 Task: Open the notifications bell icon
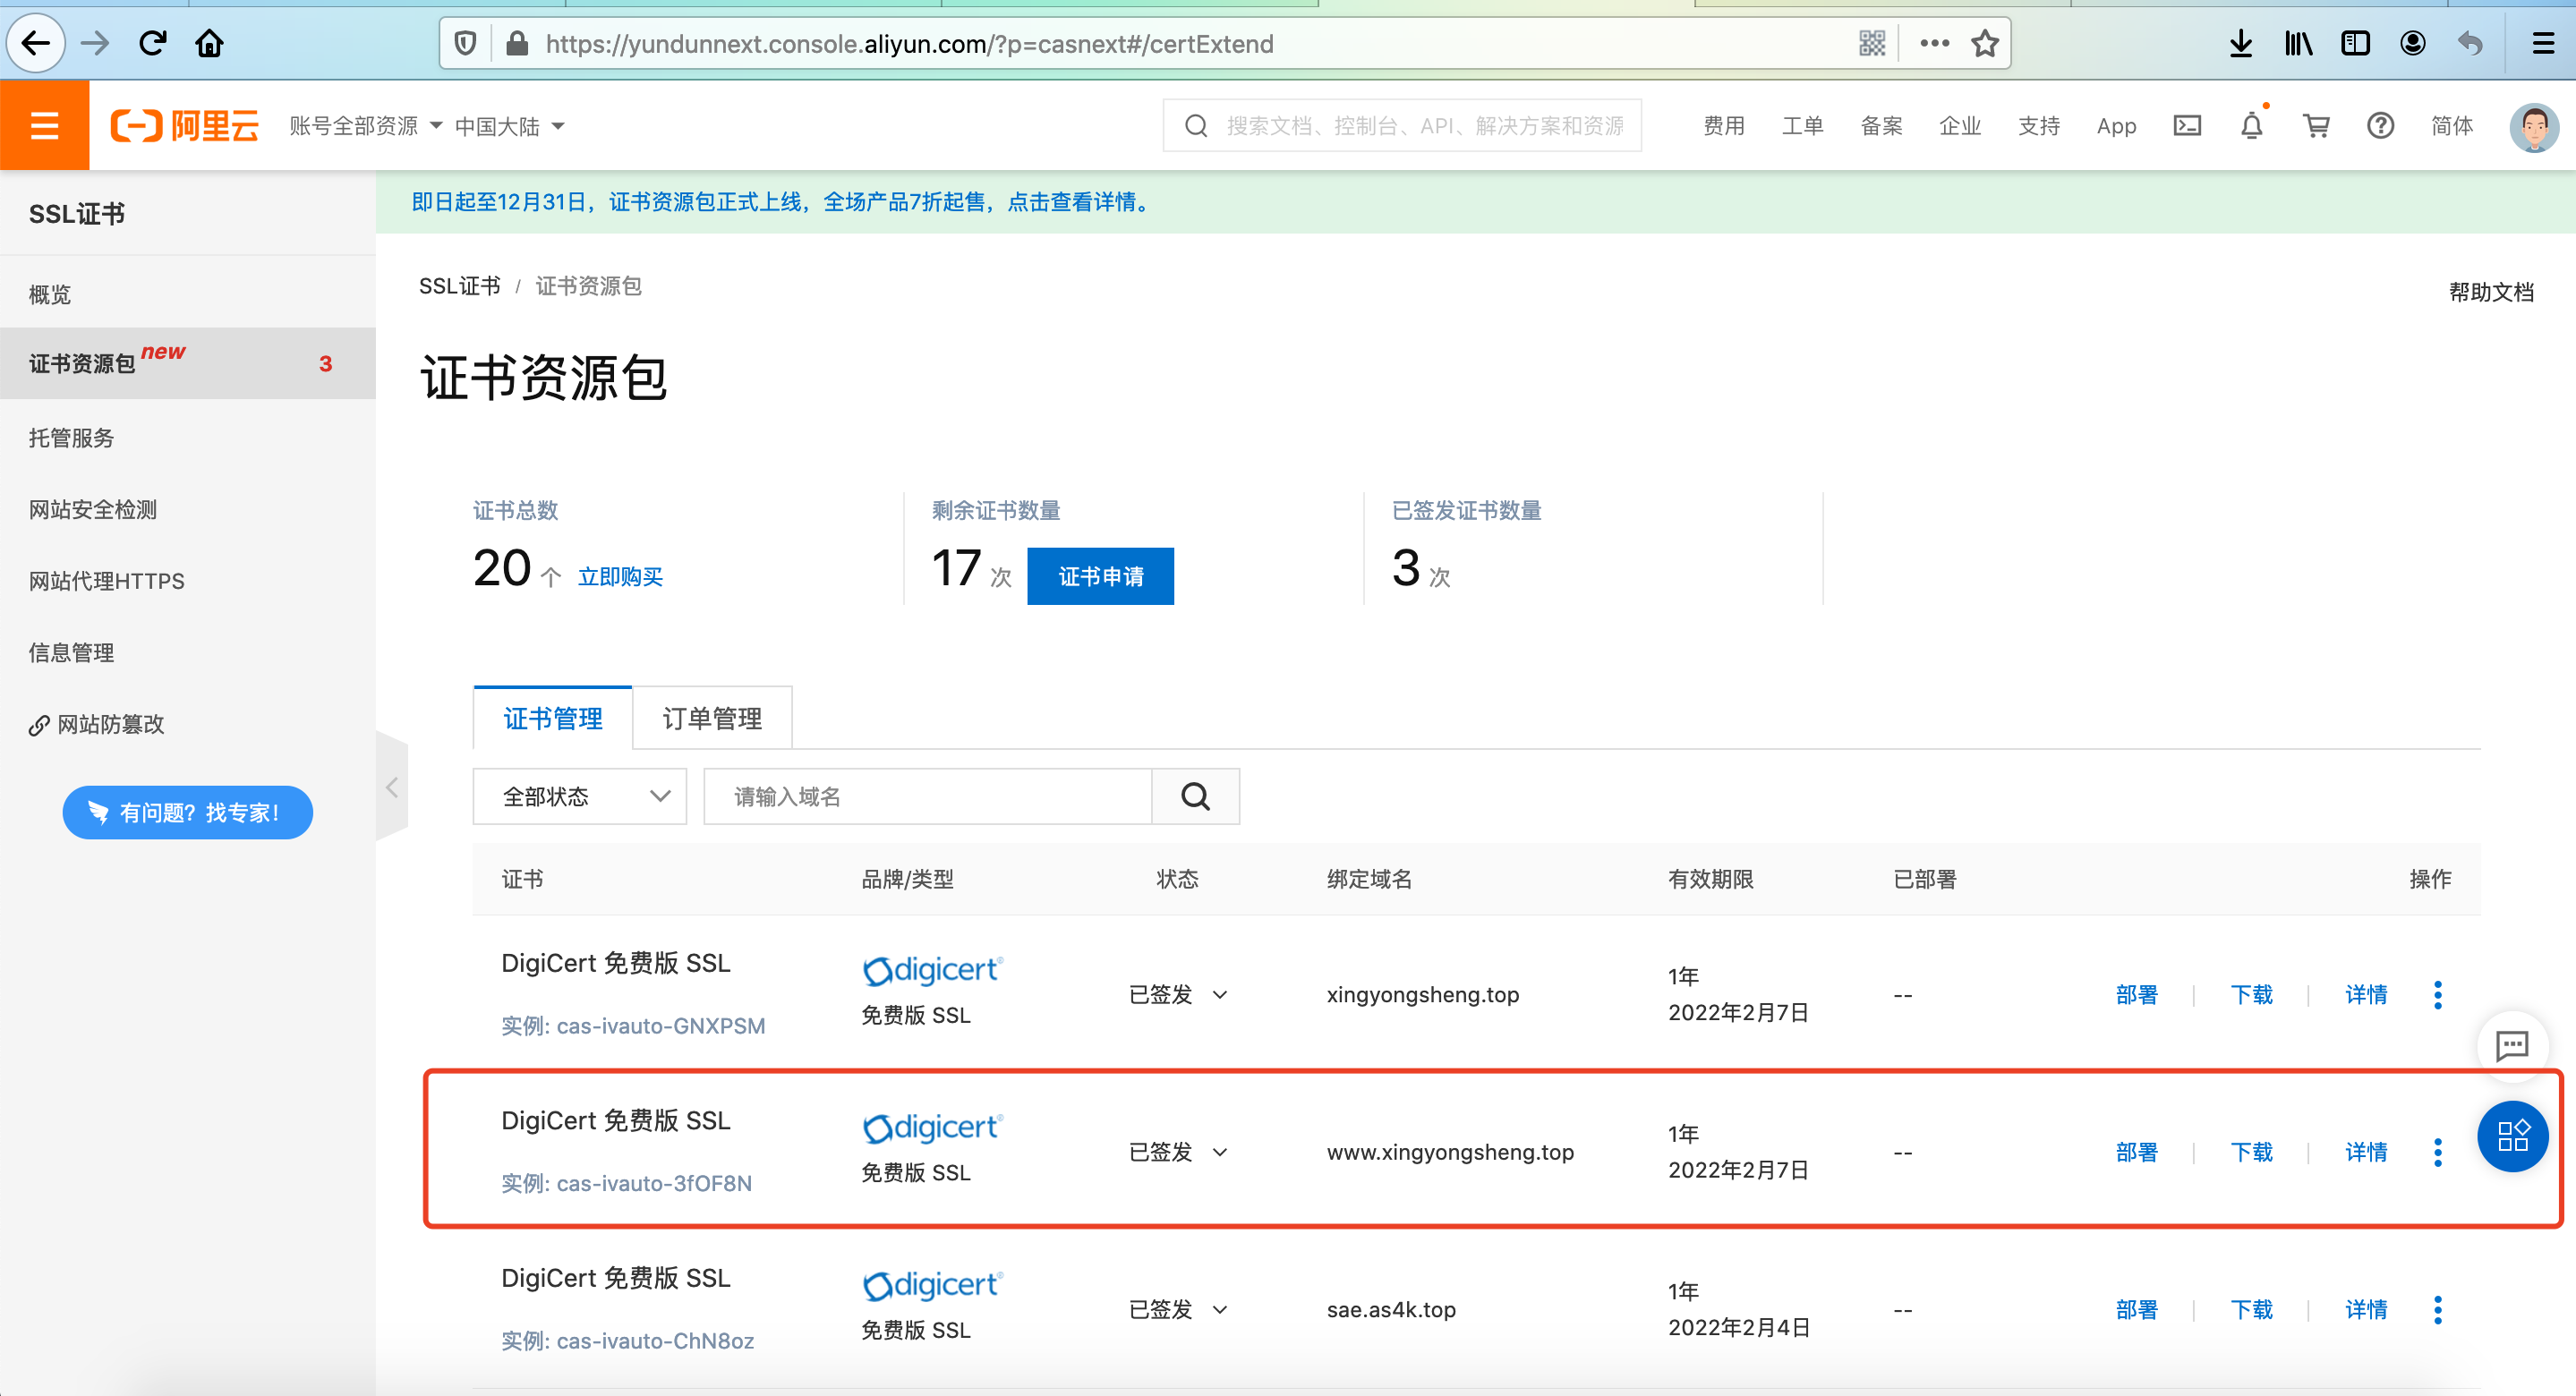click(x=2252, y=125)
